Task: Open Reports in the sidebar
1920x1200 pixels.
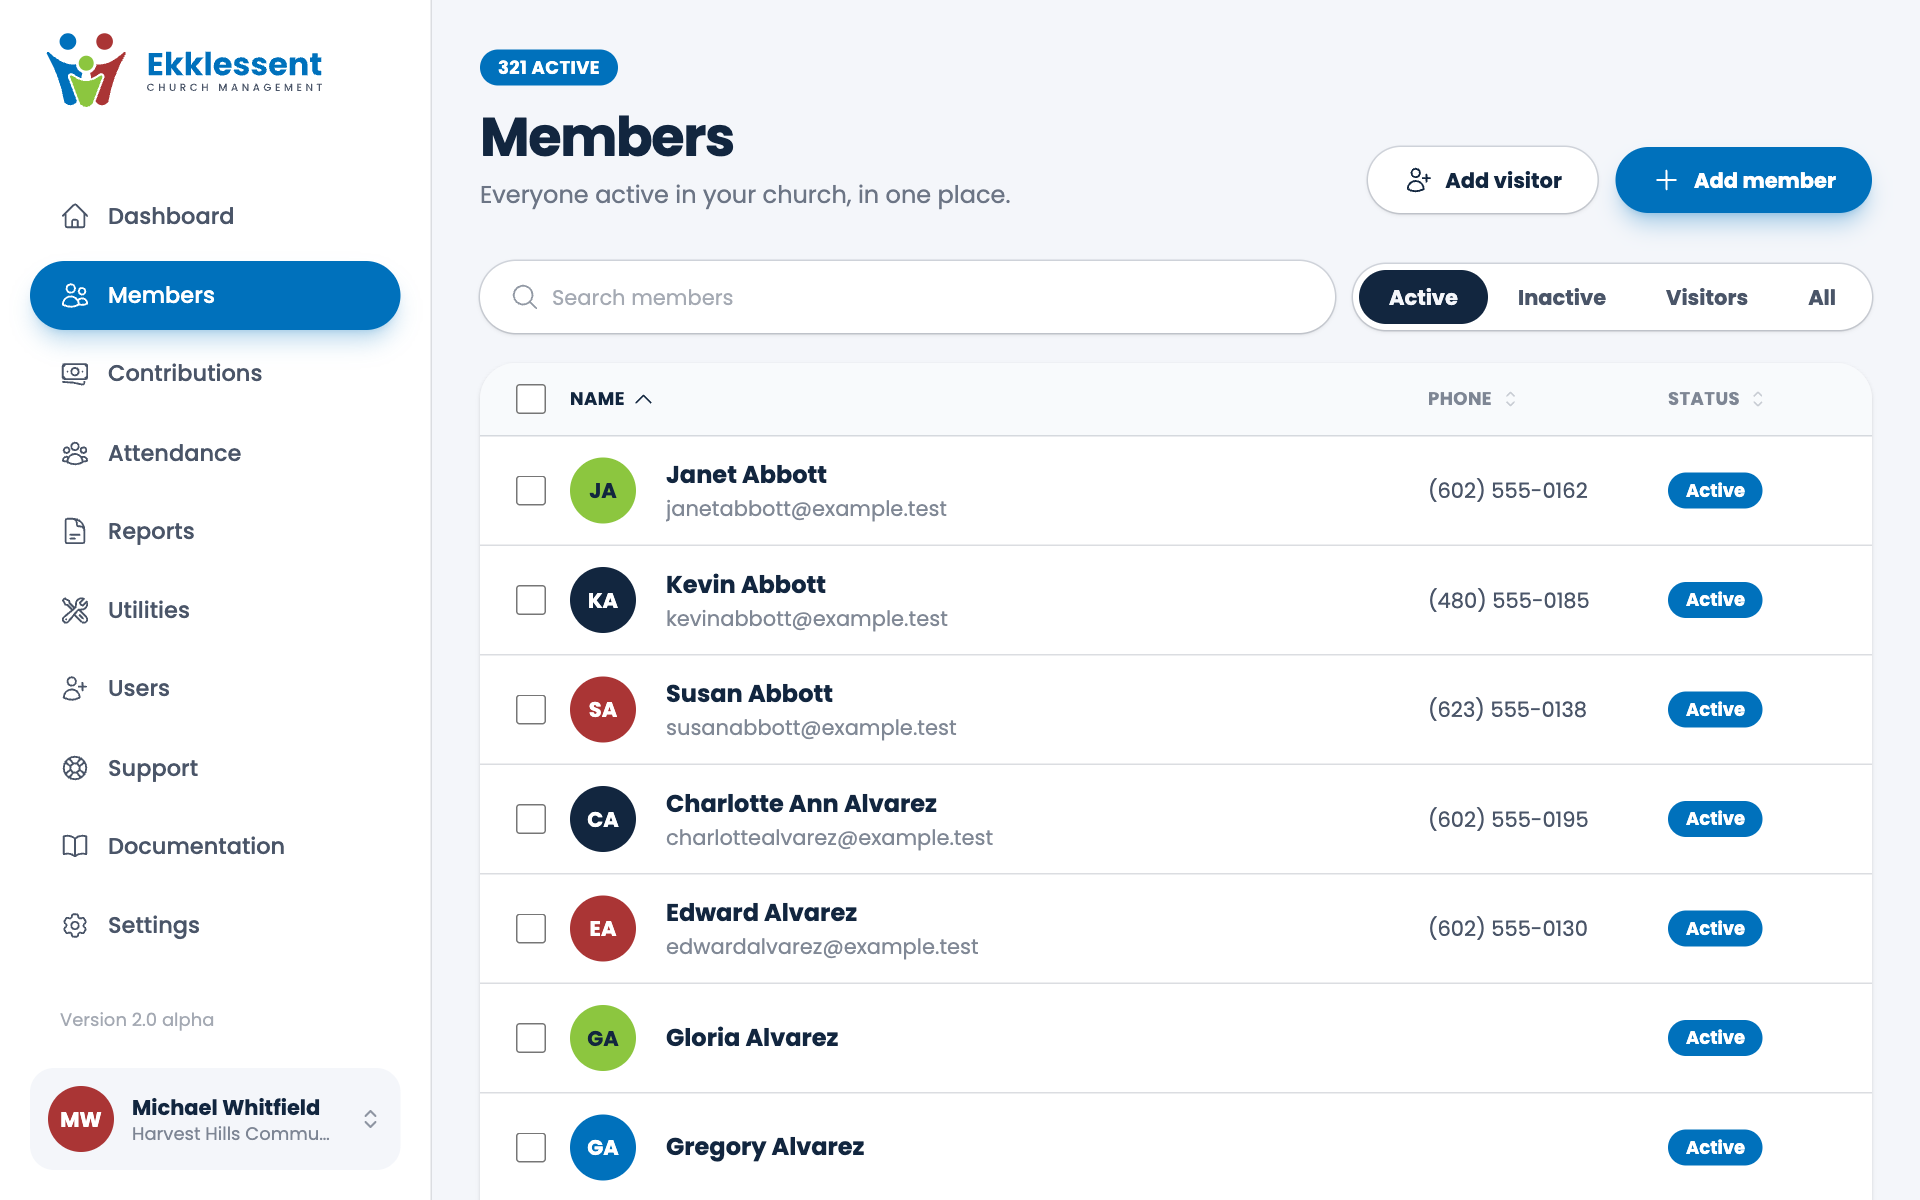Action: 215,531
